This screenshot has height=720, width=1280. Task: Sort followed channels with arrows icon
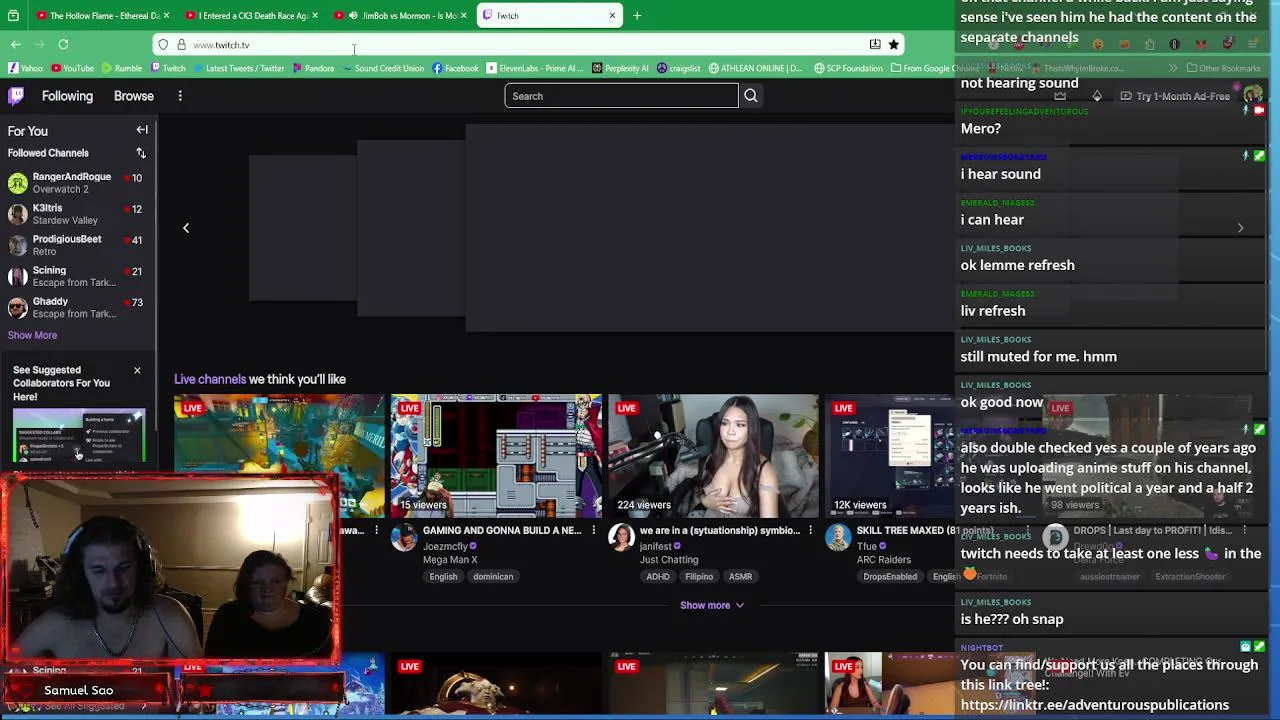(x=141, y=153)
